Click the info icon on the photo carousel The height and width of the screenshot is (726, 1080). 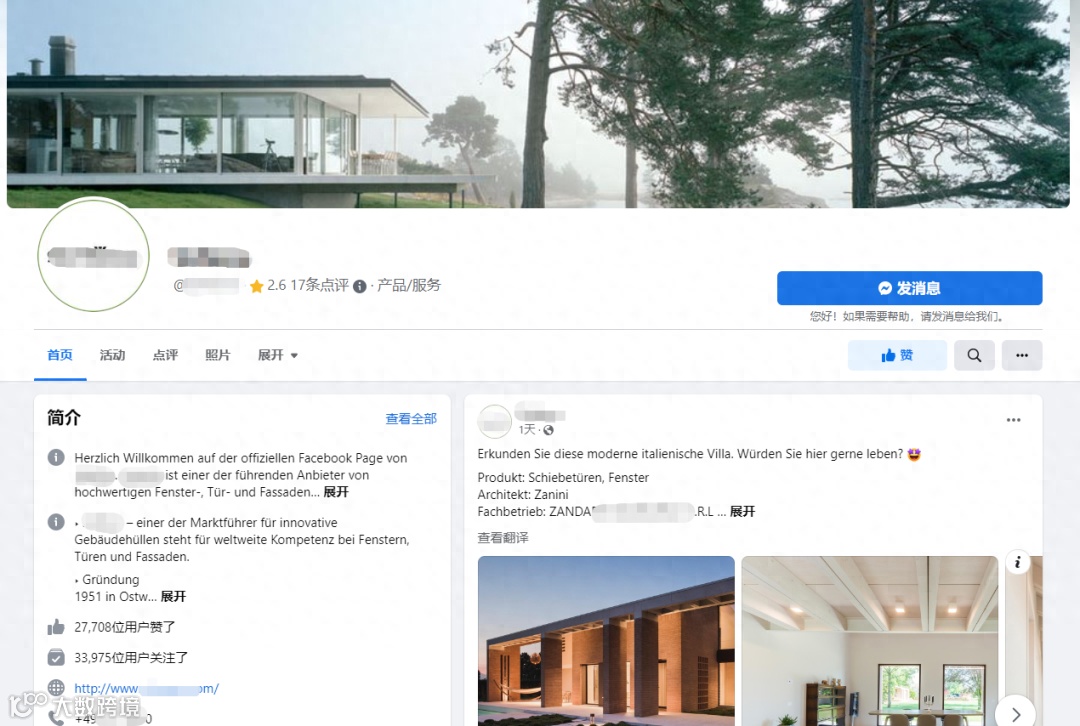point(1017,563)
